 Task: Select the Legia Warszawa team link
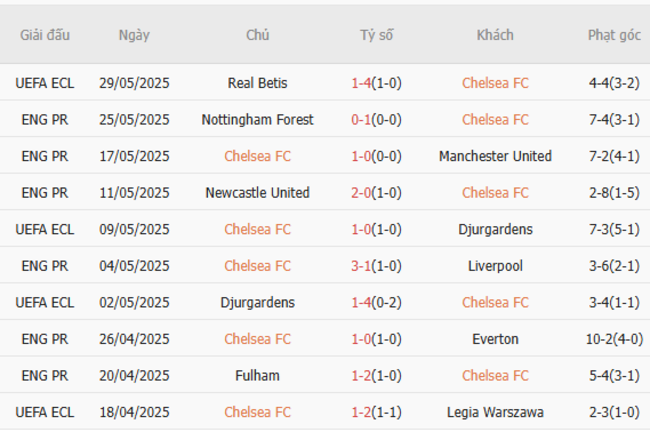click(495, 412)
